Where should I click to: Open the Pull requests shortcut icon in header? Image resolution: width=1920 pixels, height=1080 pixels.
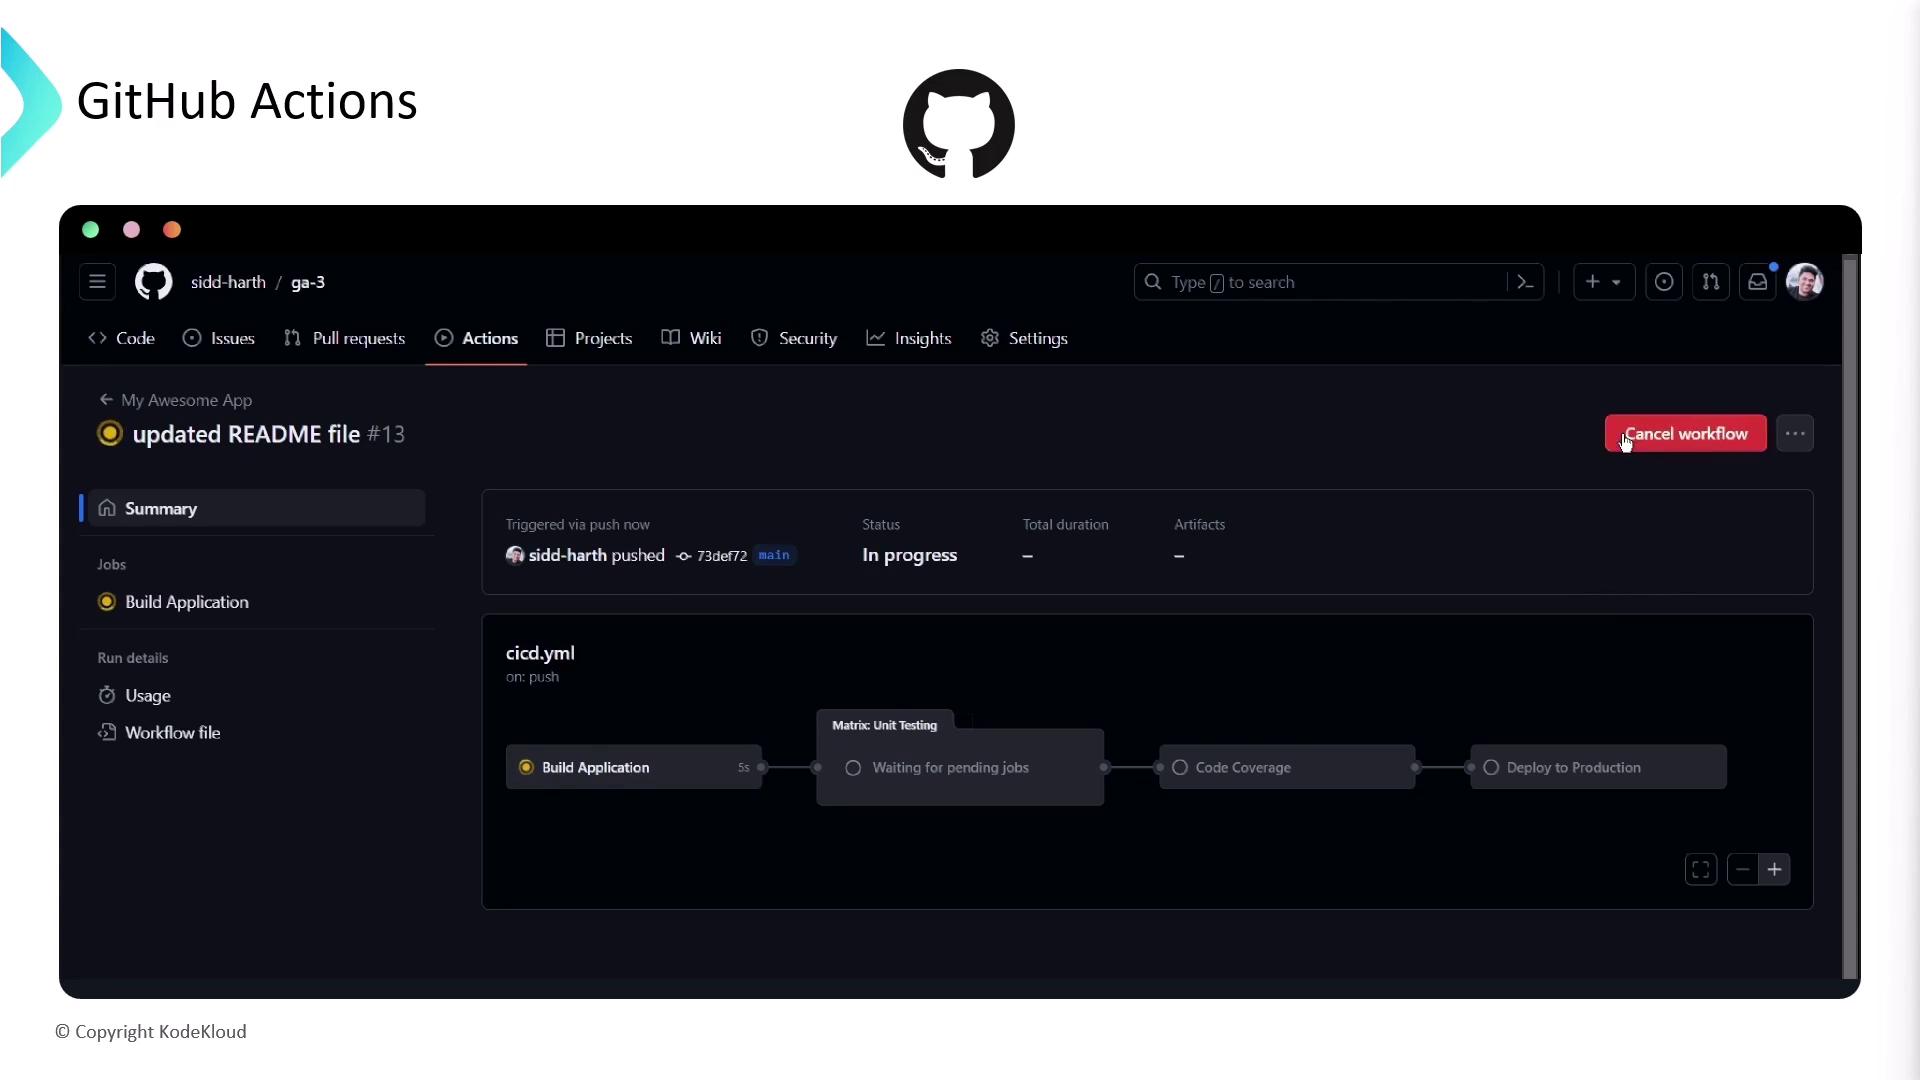[x=1711, y=282]
